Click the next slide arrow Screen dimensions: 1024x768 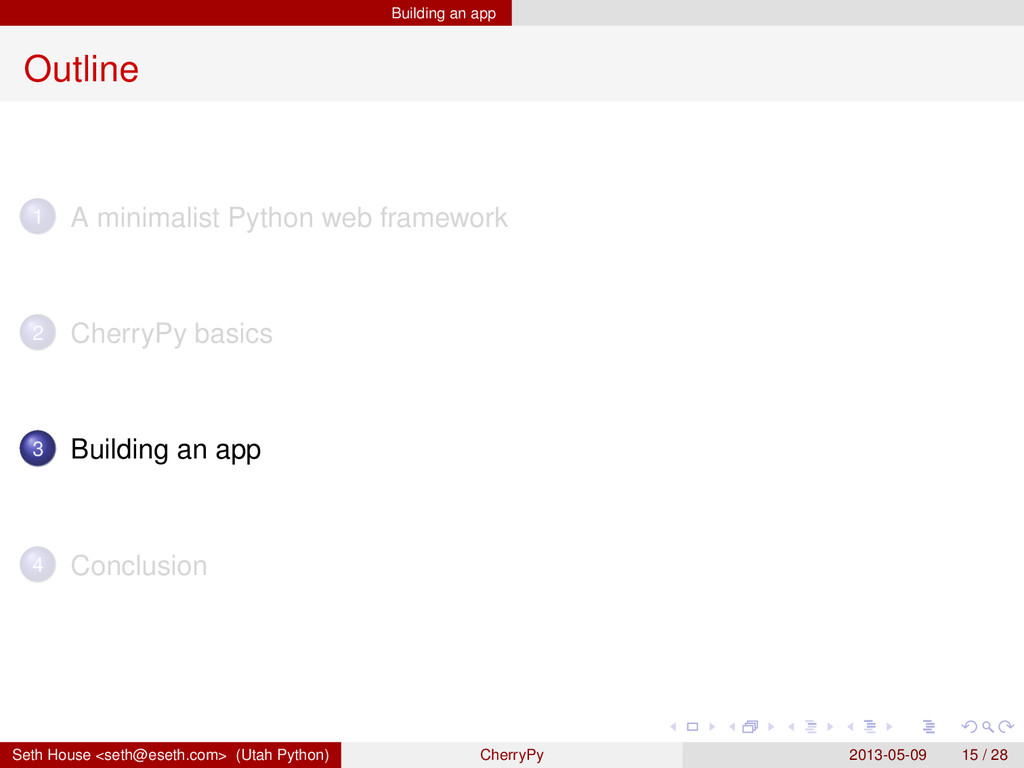712,727
